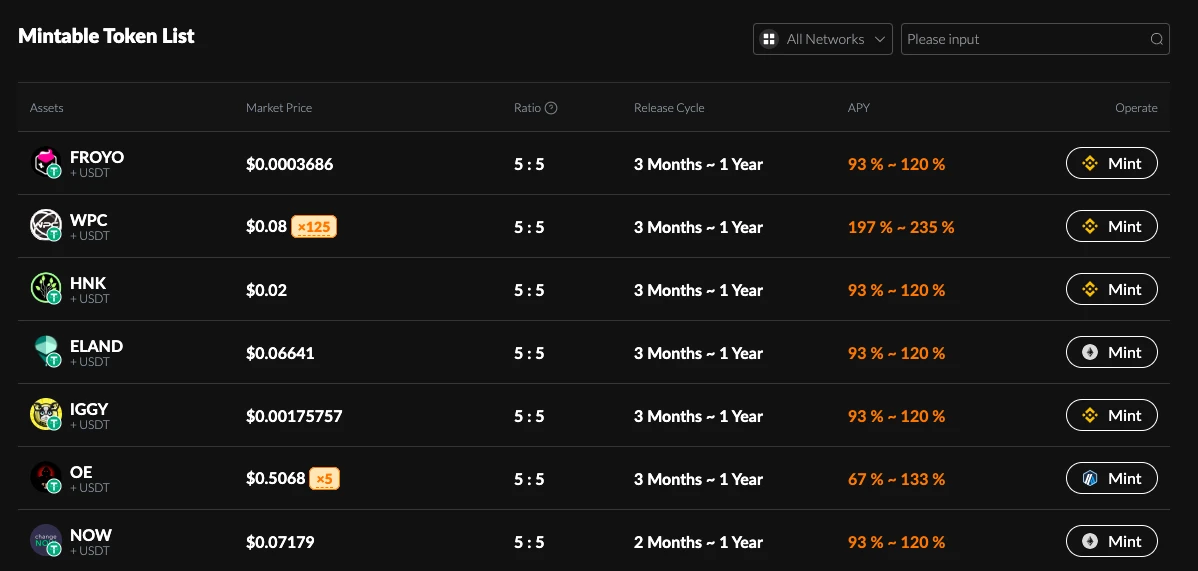Click the Market Price column header
The image size is (1198, 571).
pyautogui.click(x=279, y=108)
